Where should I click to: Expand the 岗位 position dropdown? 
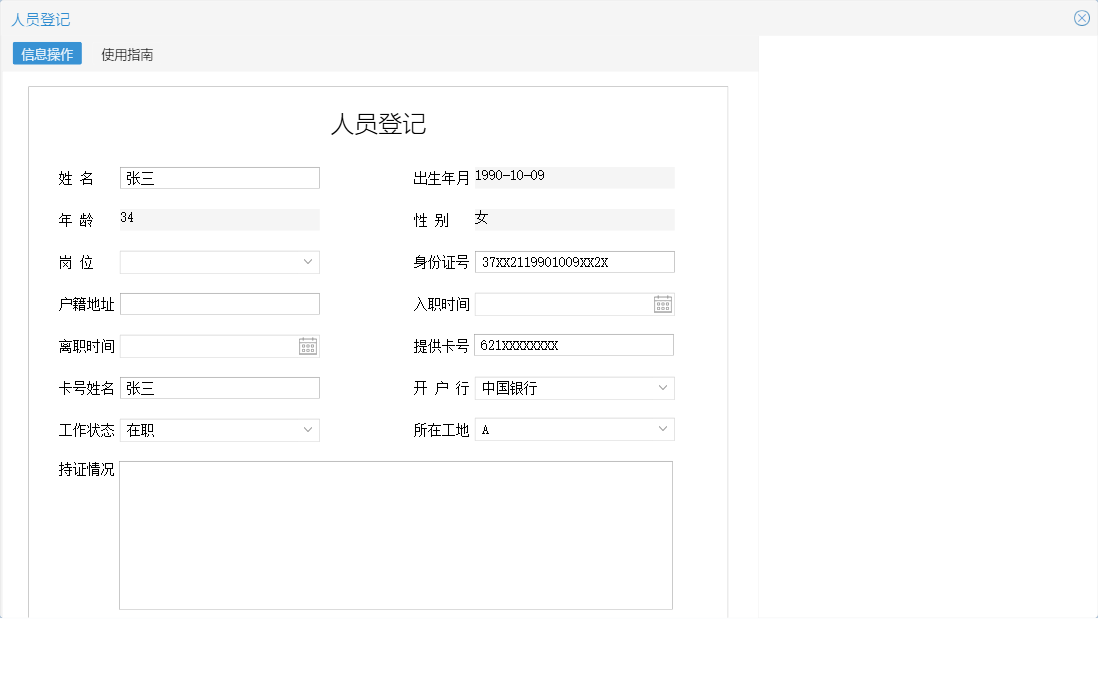click(x=308, y=261)
